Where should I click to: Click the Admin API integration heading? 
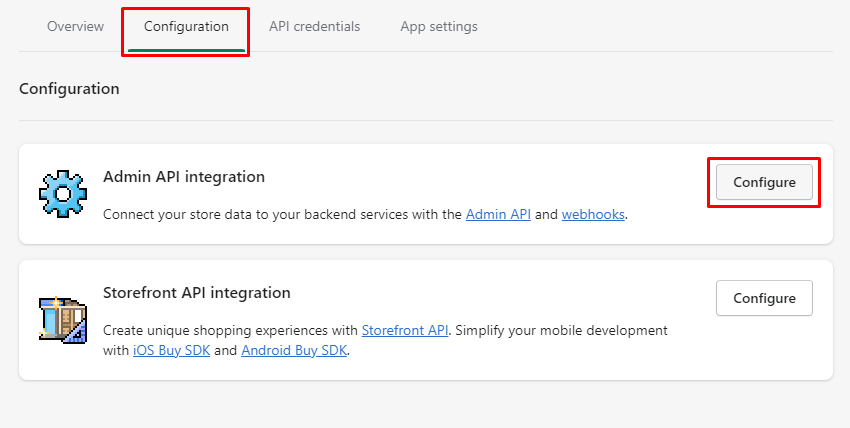184,177
